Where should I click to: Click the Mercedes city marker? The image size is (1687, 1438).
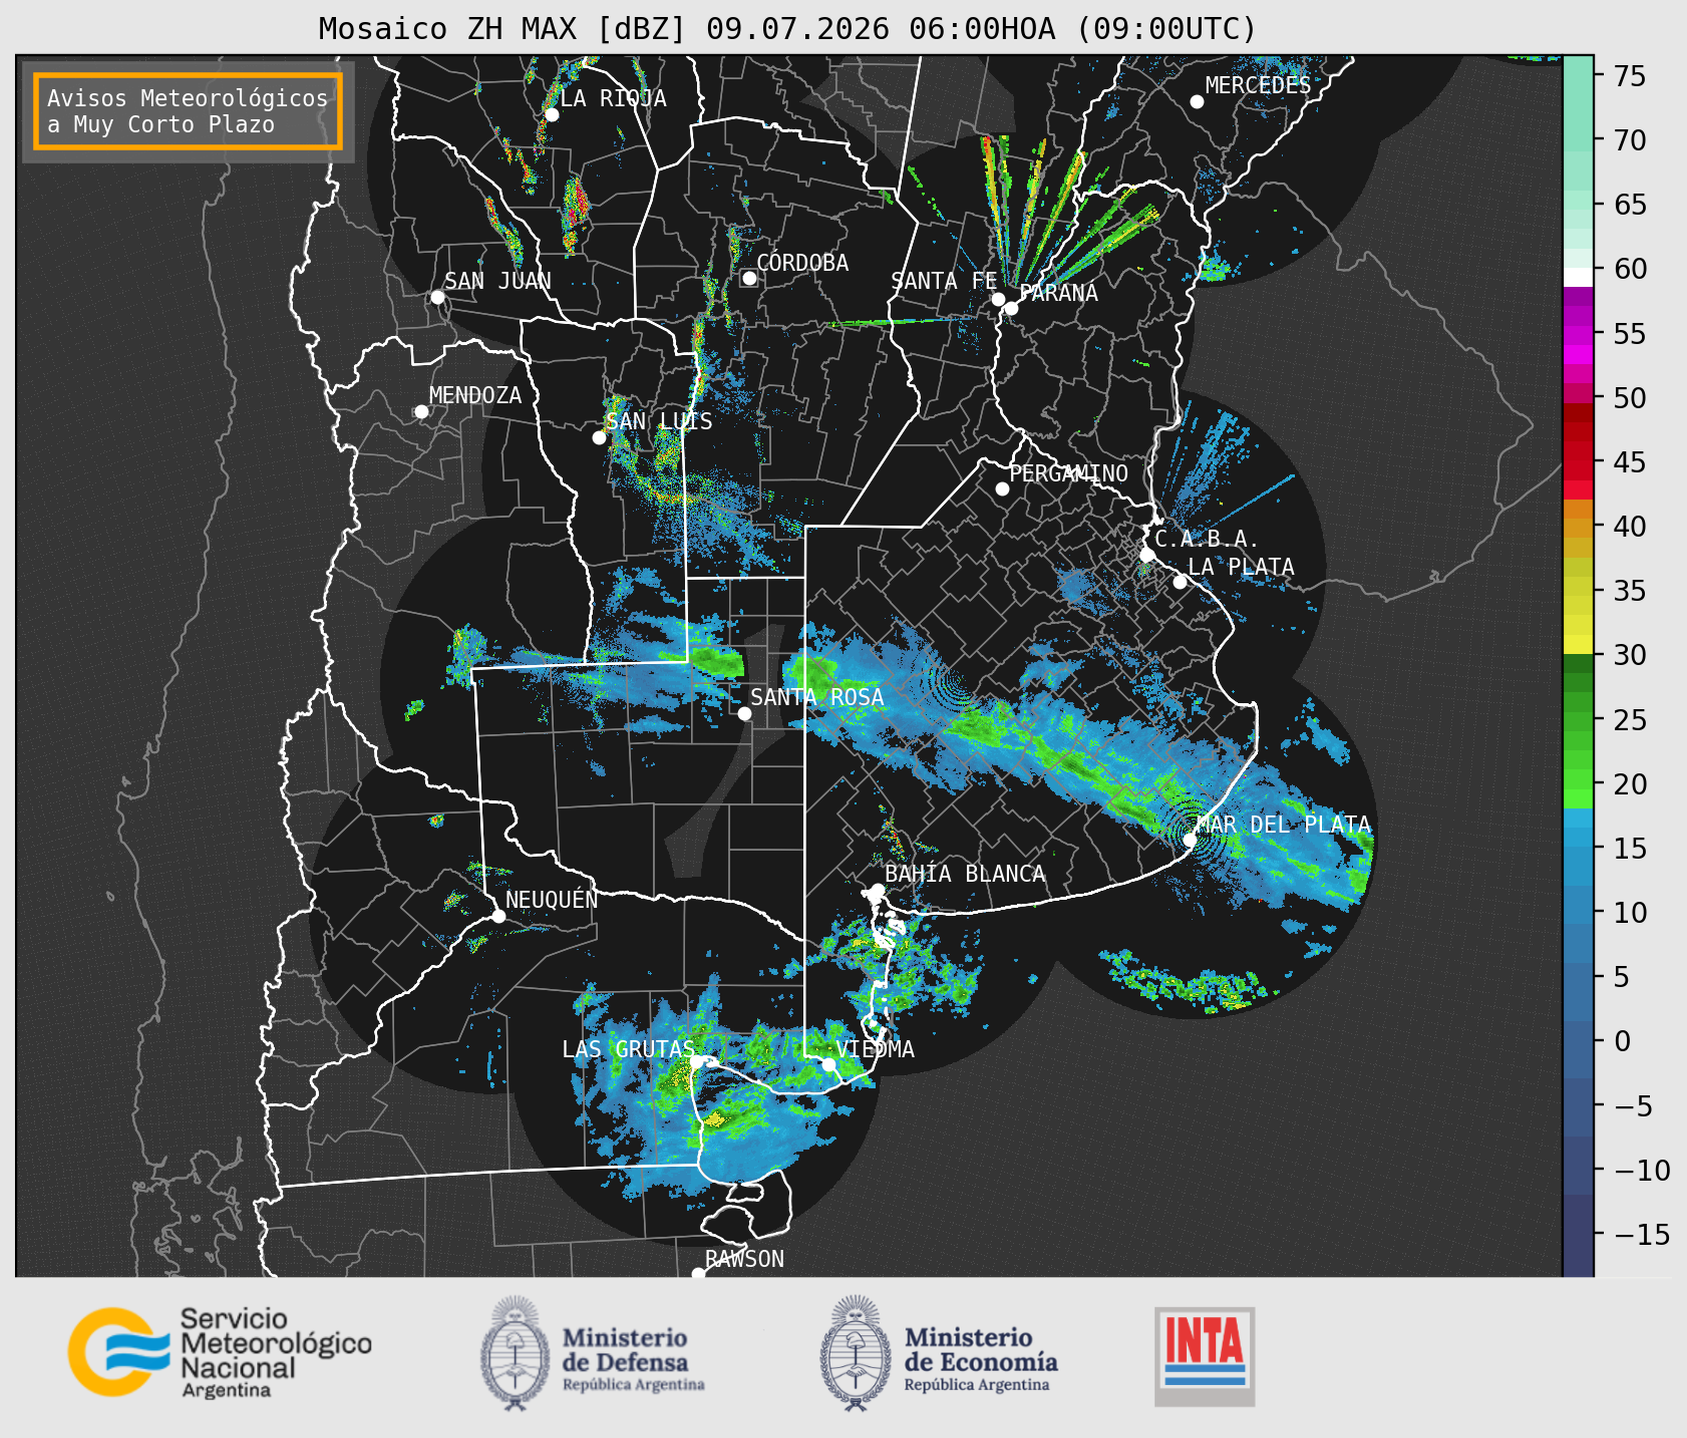click(x=1197, y=102)
